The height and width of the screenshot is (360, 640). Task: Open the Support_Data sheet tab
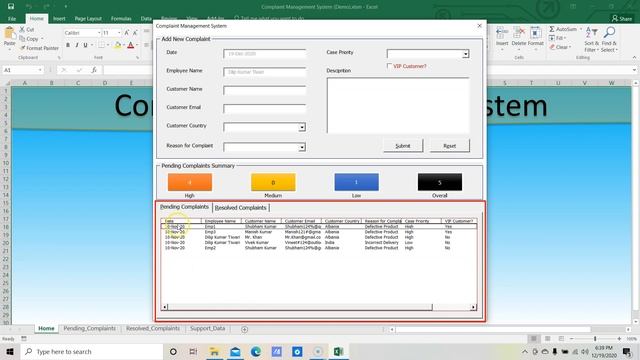(207, 328)
